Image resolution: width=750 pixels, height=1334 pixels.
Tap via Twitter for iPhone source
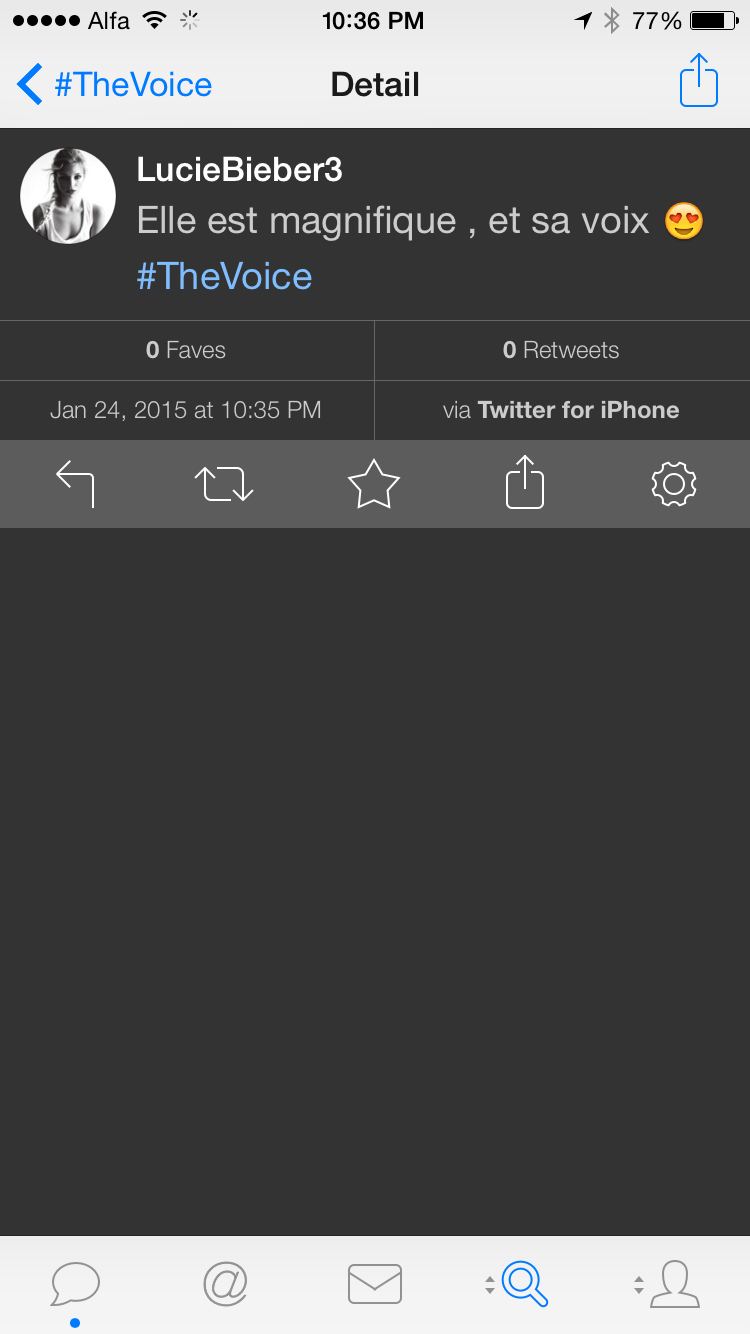[x=561, y=410]
